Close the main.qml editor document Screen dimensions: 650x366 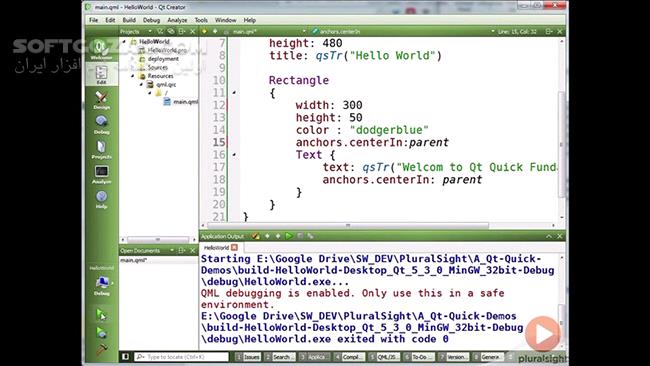[x=560, y=32]
